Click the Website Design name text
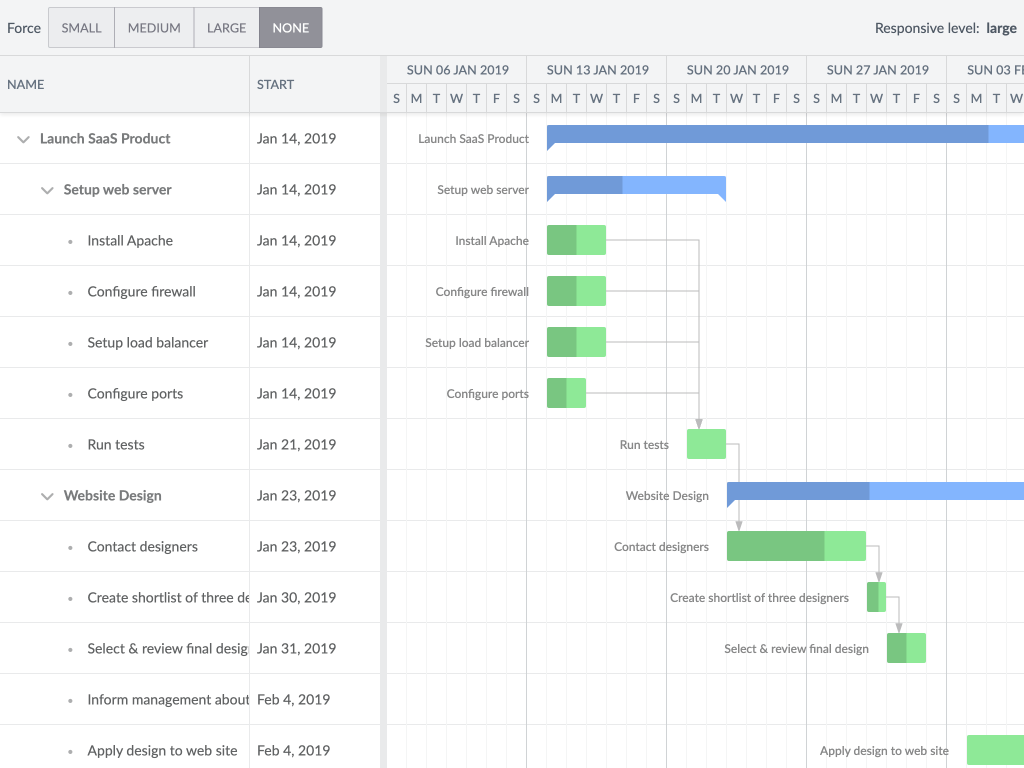 (112, 495)
